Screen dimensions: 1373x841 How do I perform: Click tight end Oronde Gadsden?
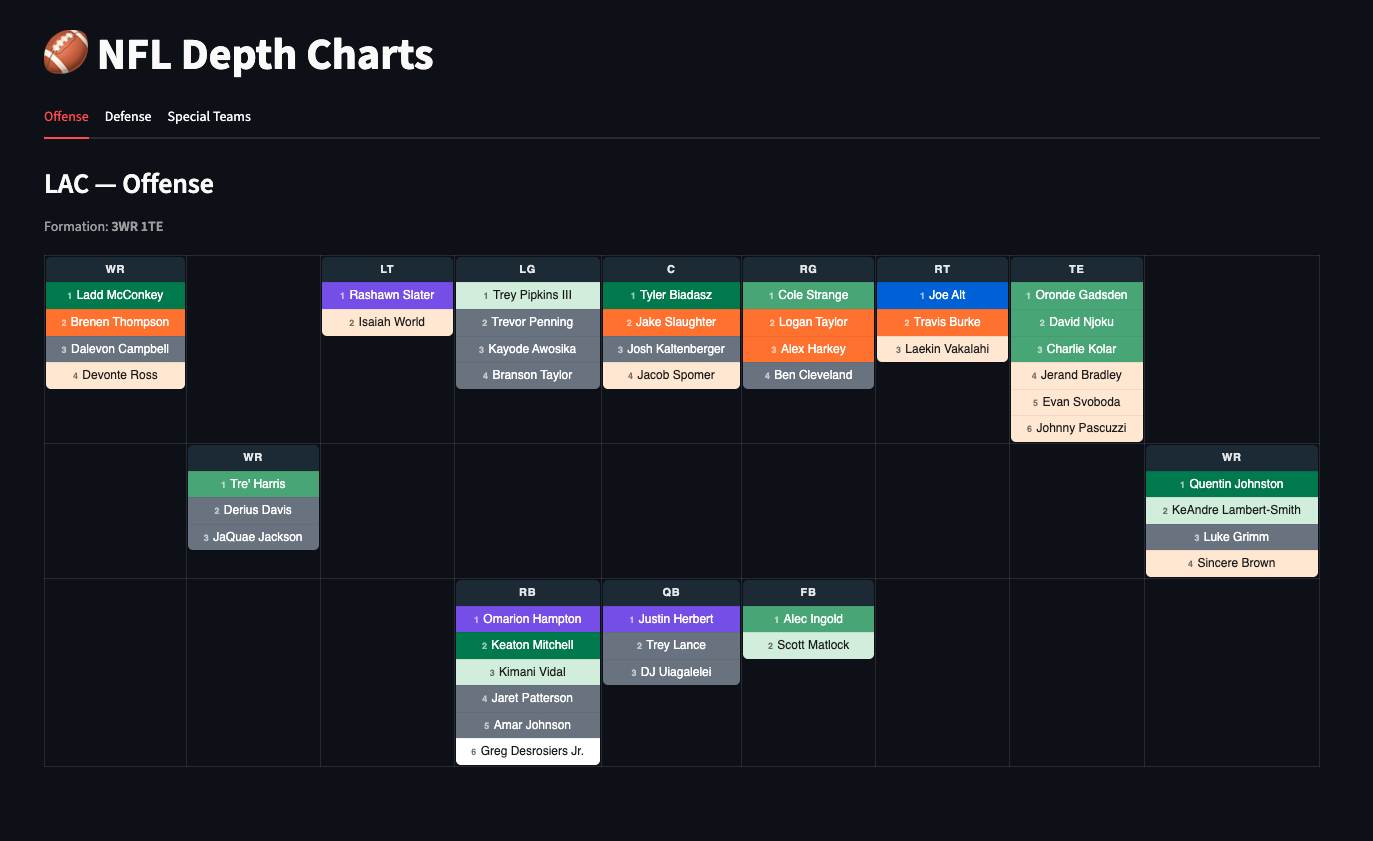coord(1076,296)
